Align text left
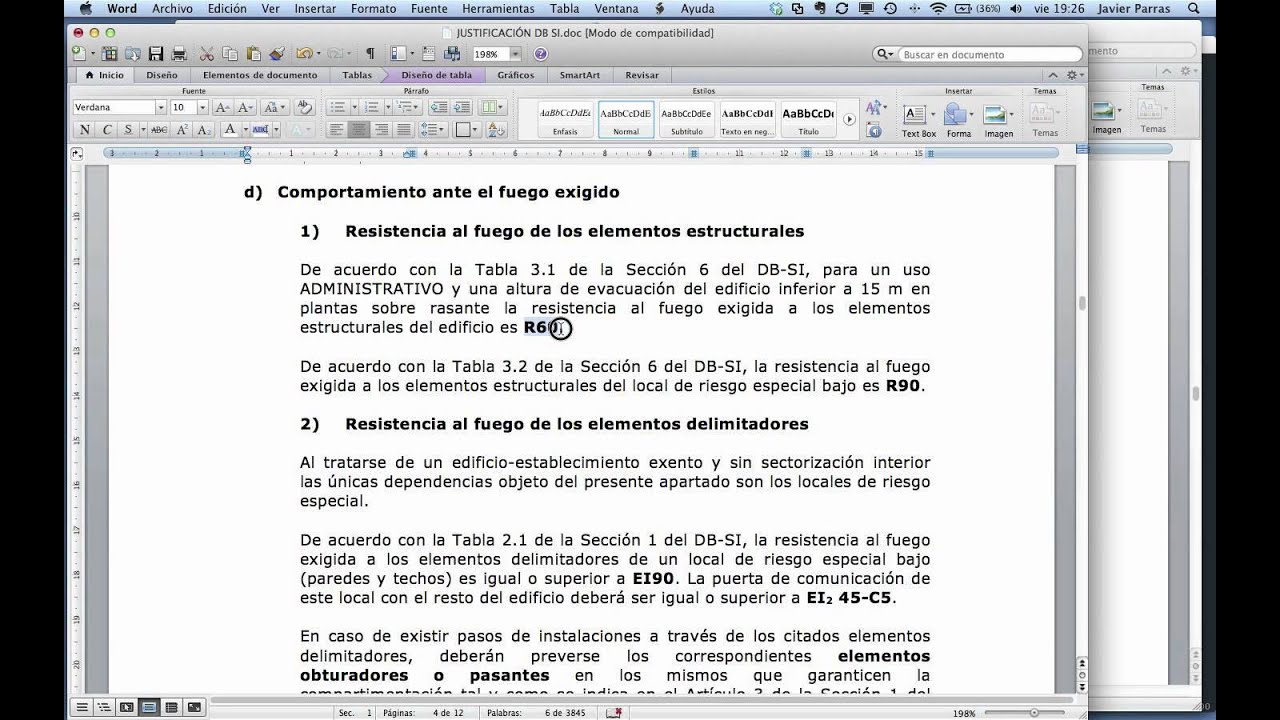The height and width of the screenshot is (720, 1280). click(x=336, y=130)
